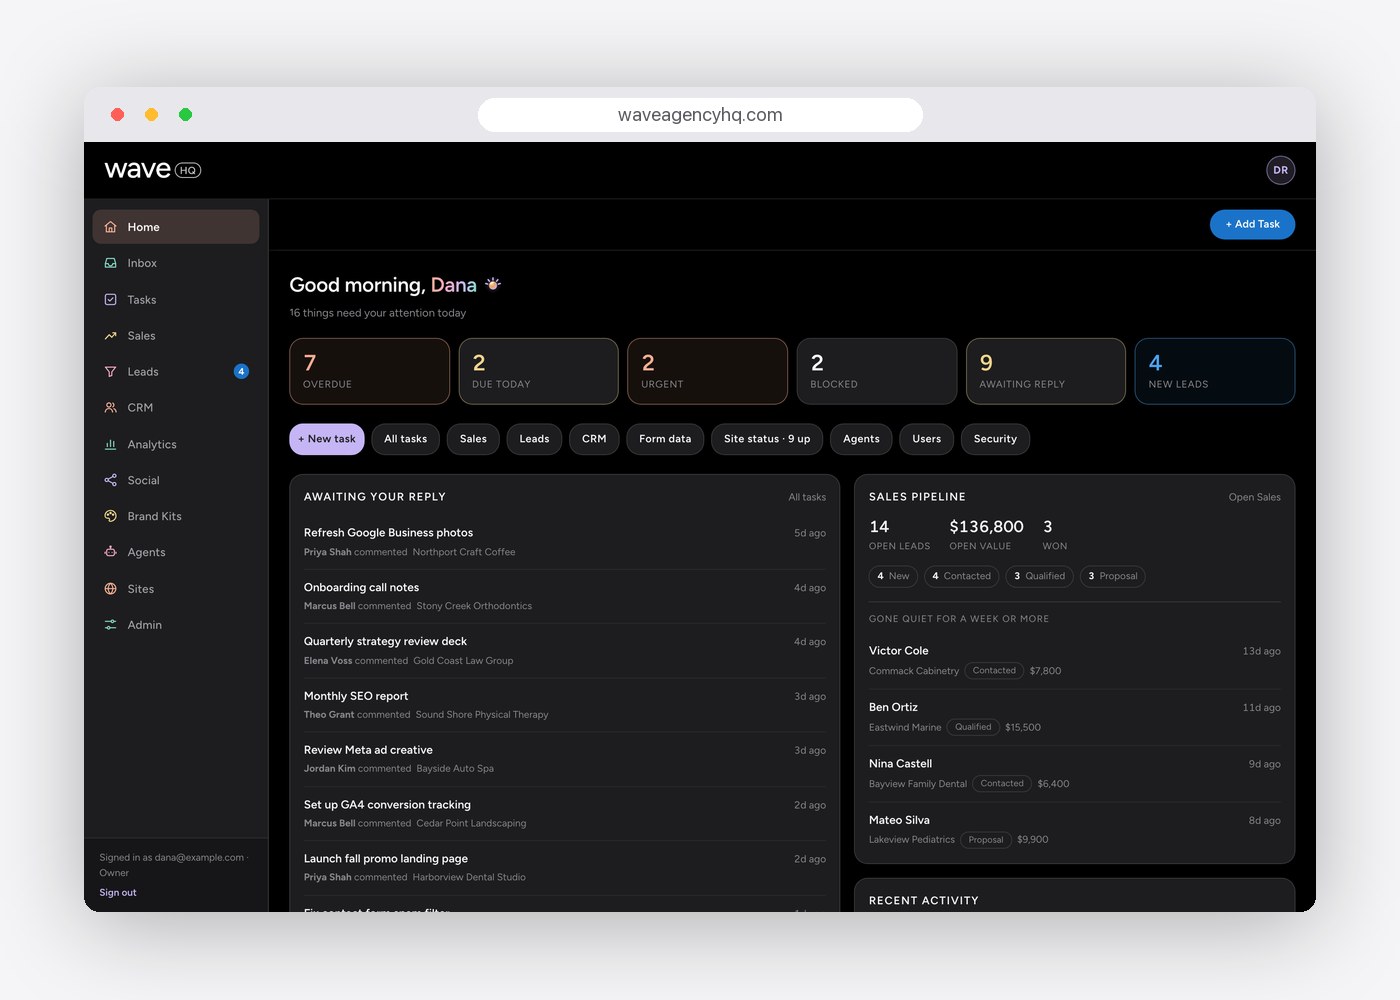
Task: Click the 4 New pipeline chip
Action: pos(893,576)
